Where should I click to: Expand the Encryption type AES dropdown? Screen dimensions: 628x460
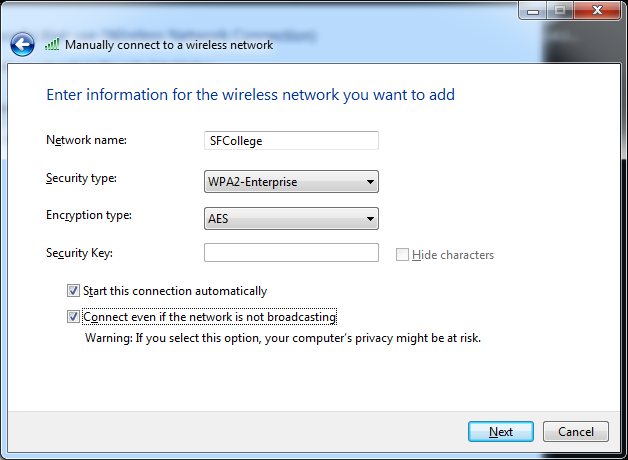pos(291,219)
